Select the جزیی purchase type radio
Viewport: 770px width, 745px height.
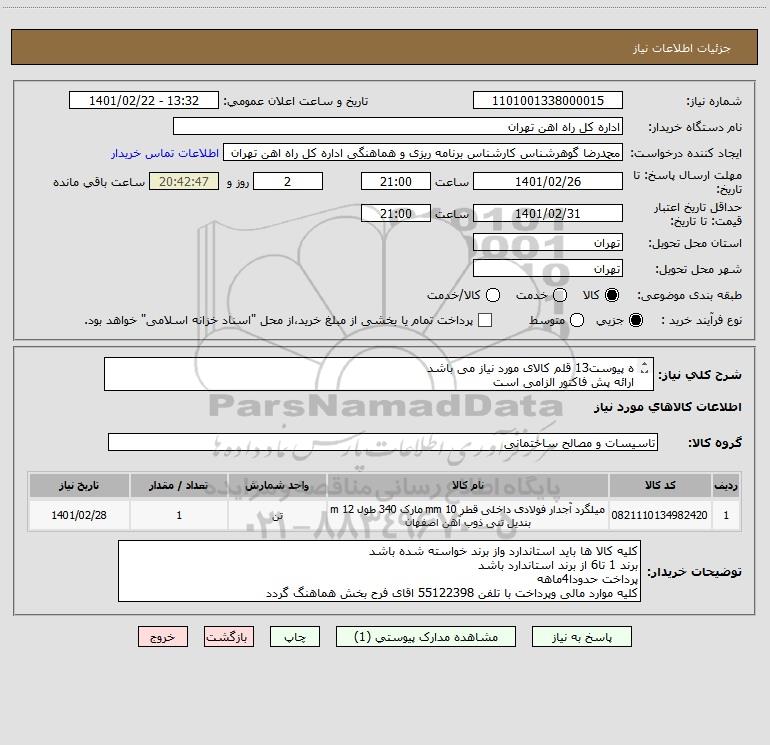636,320
